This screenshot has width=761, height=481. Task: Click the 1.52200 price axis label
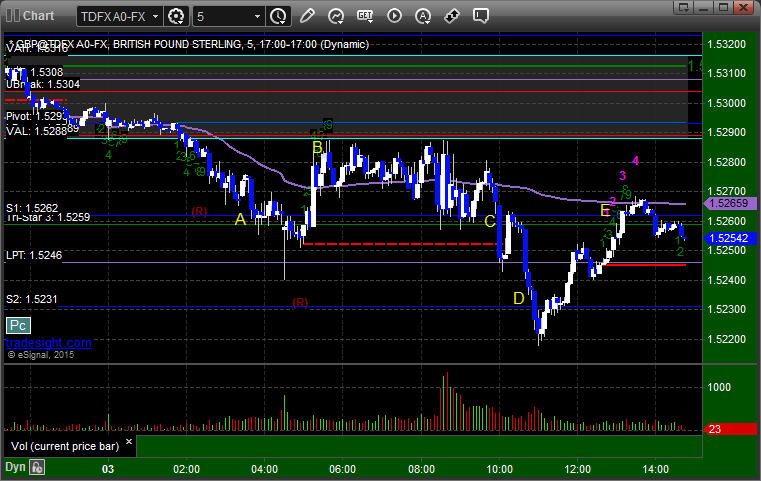(x=727, y=339)
